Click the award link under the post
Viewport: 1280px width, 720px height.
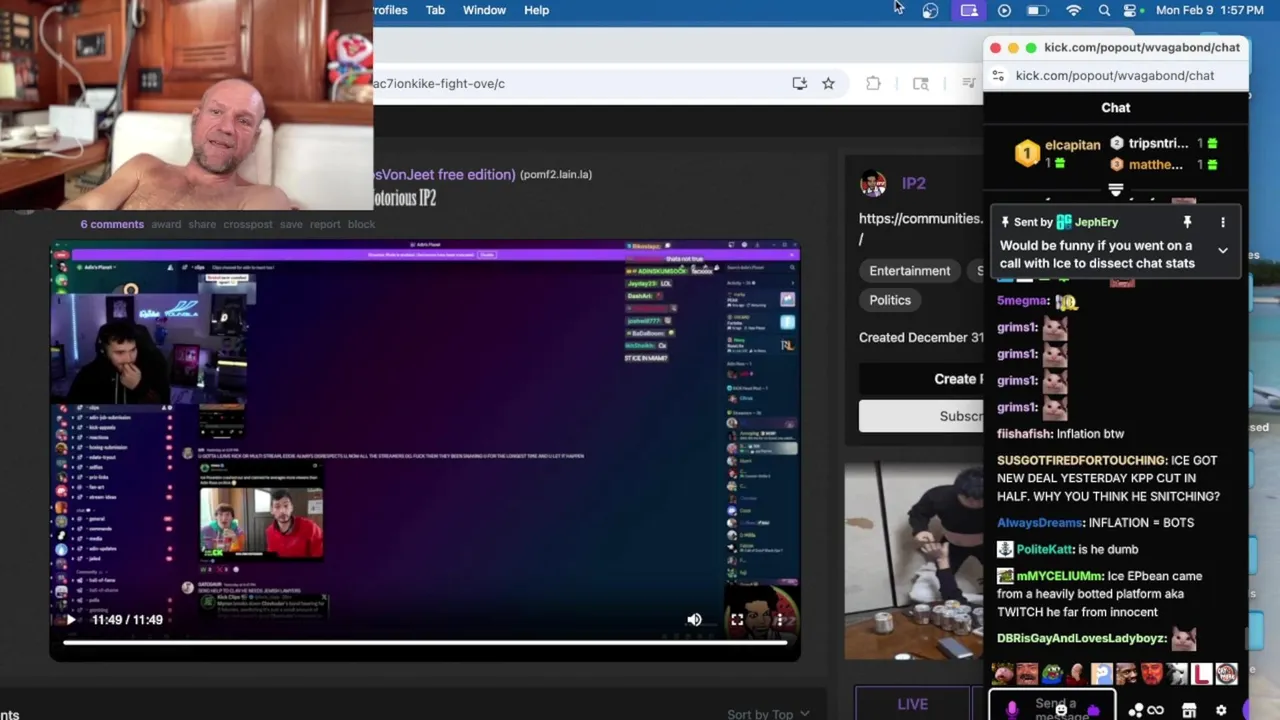pos(166,224)
